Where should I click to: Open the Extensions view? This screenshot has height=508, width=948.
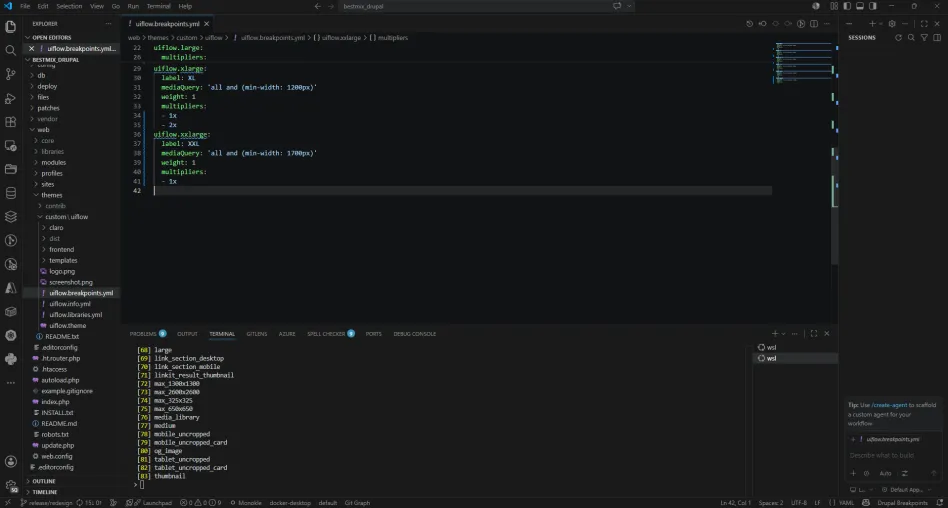10,122
